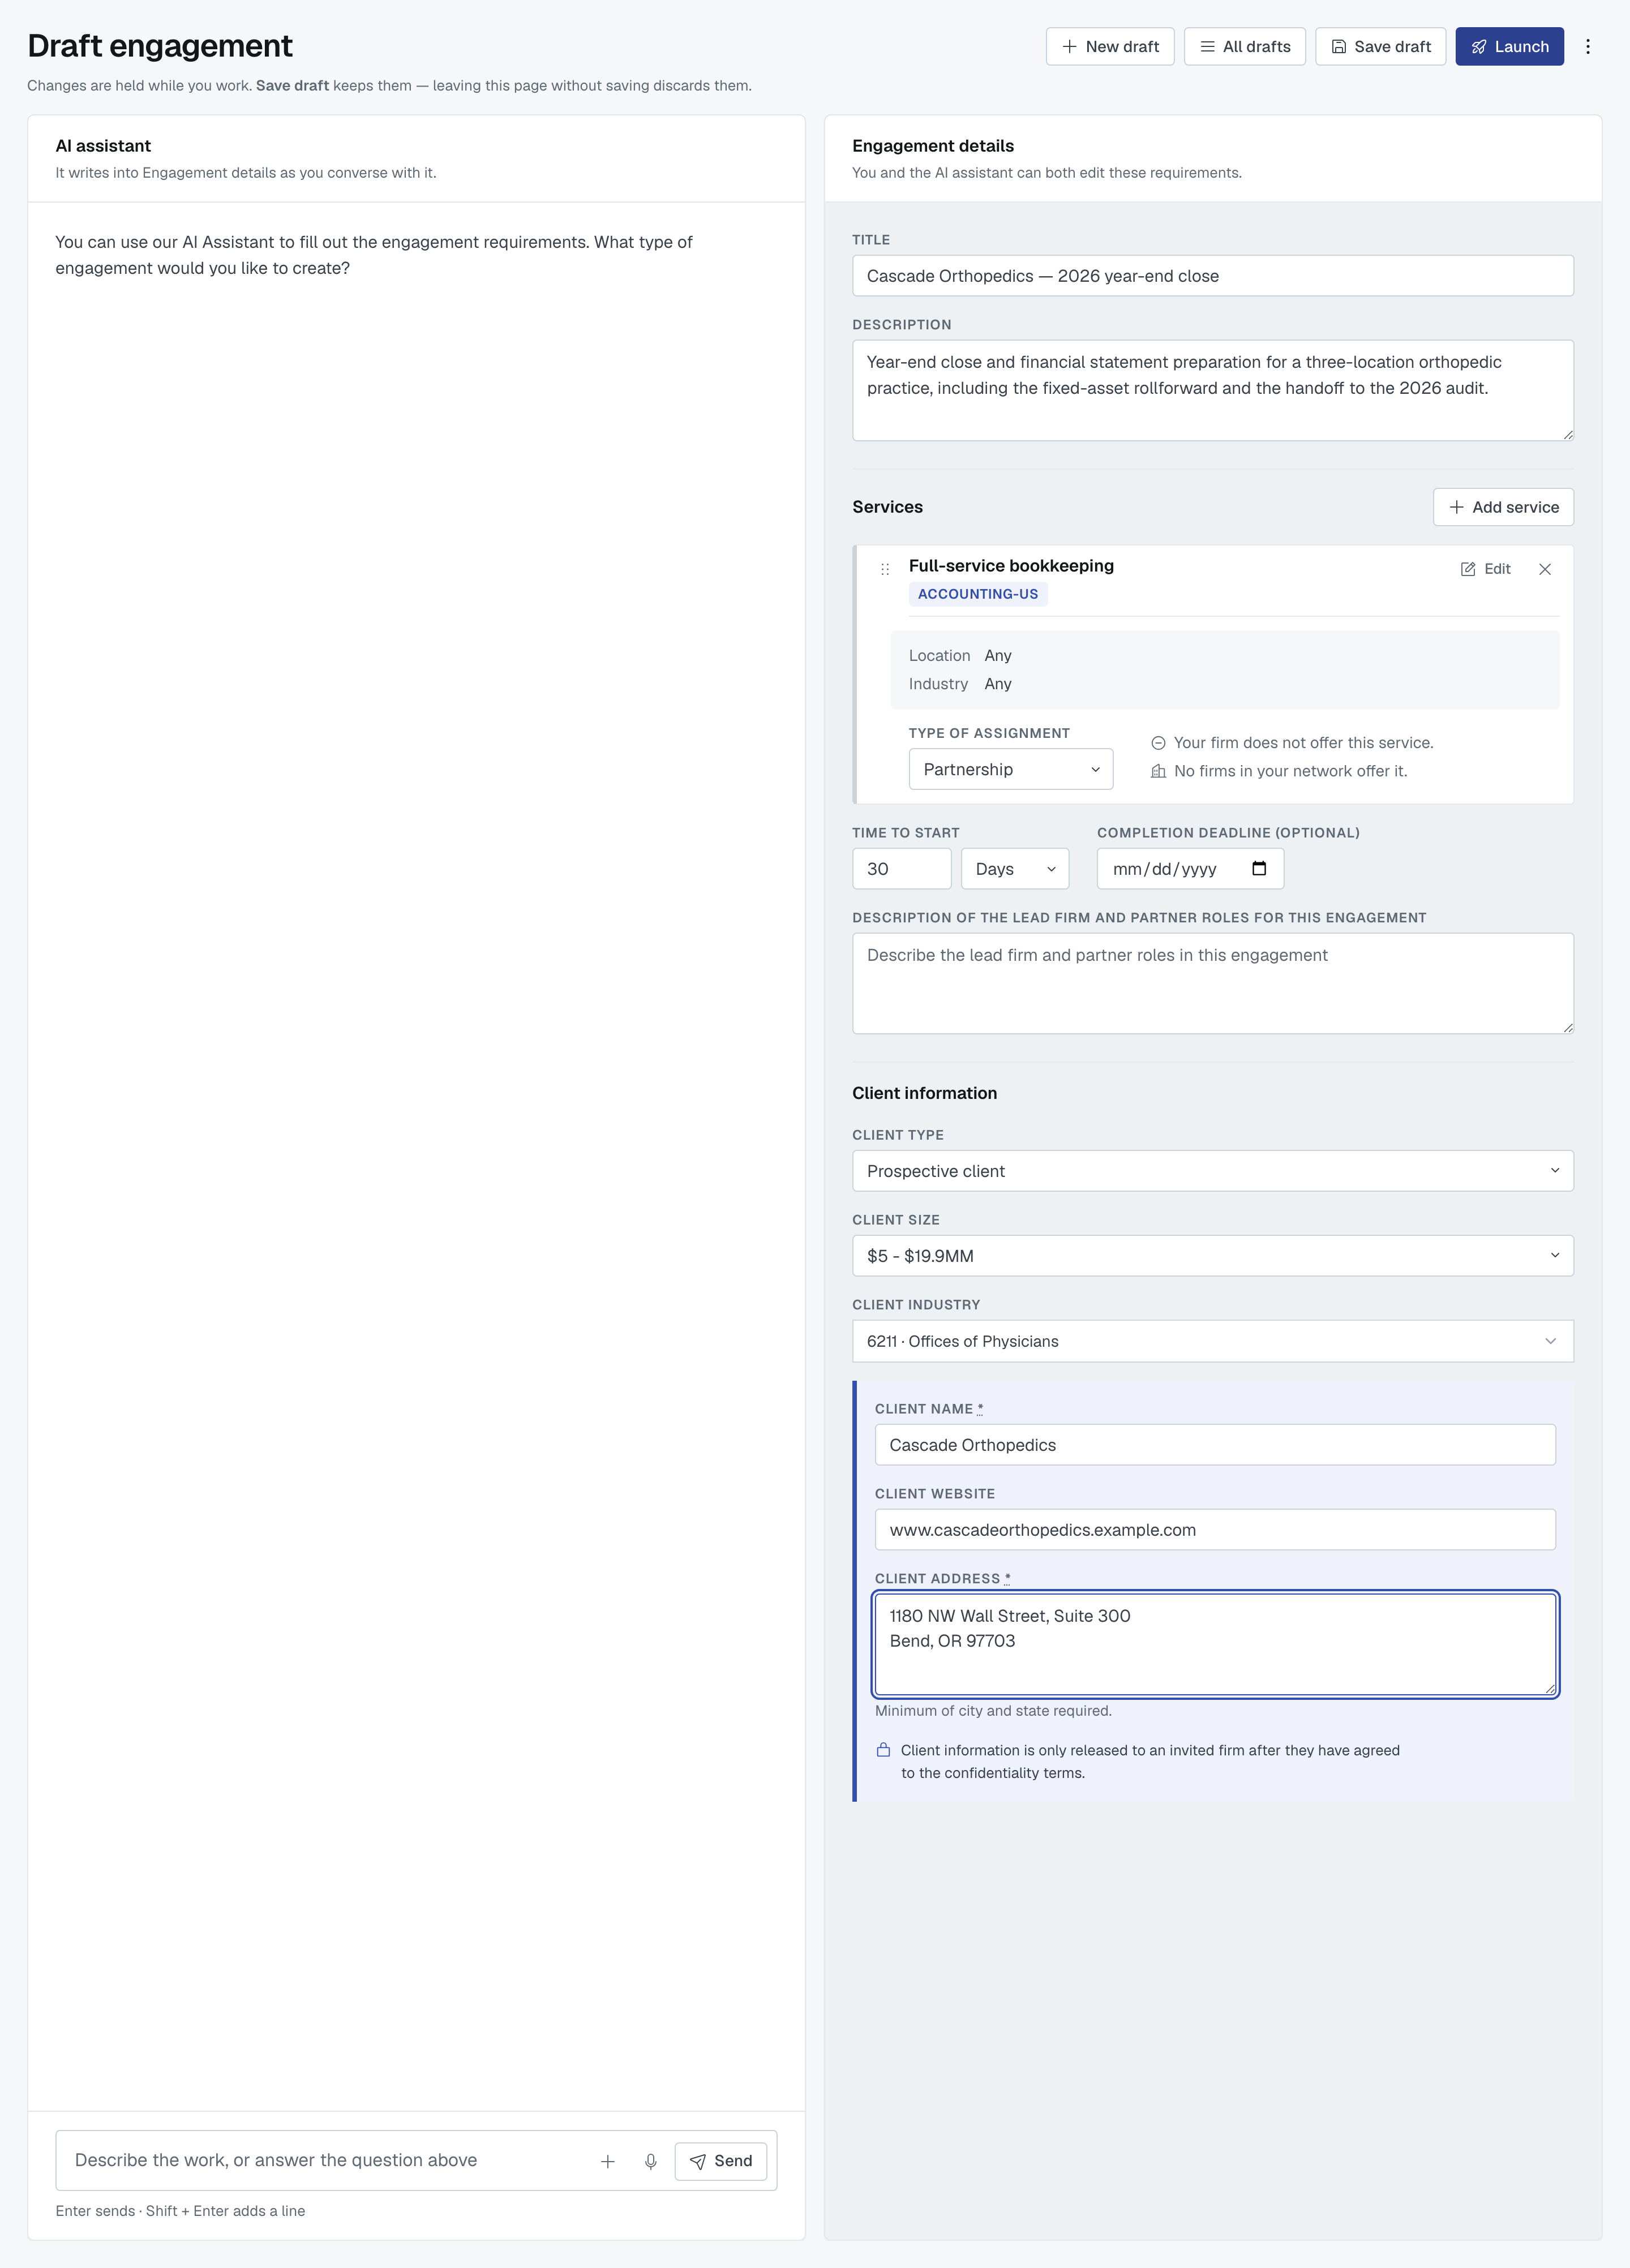Open the Type of assignment Partnership dropdown
This screenshot has width=1630, height=2268.
click(x=1010, y=769)
